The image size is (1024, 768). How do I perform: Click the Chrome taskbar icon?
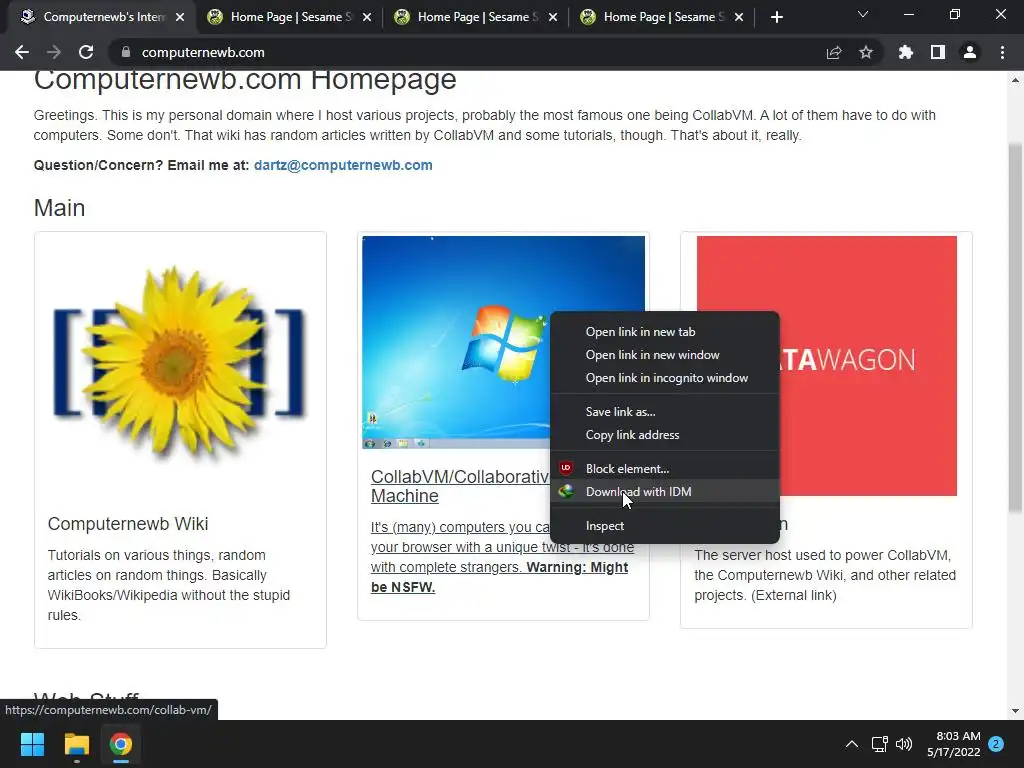[121, 744]
